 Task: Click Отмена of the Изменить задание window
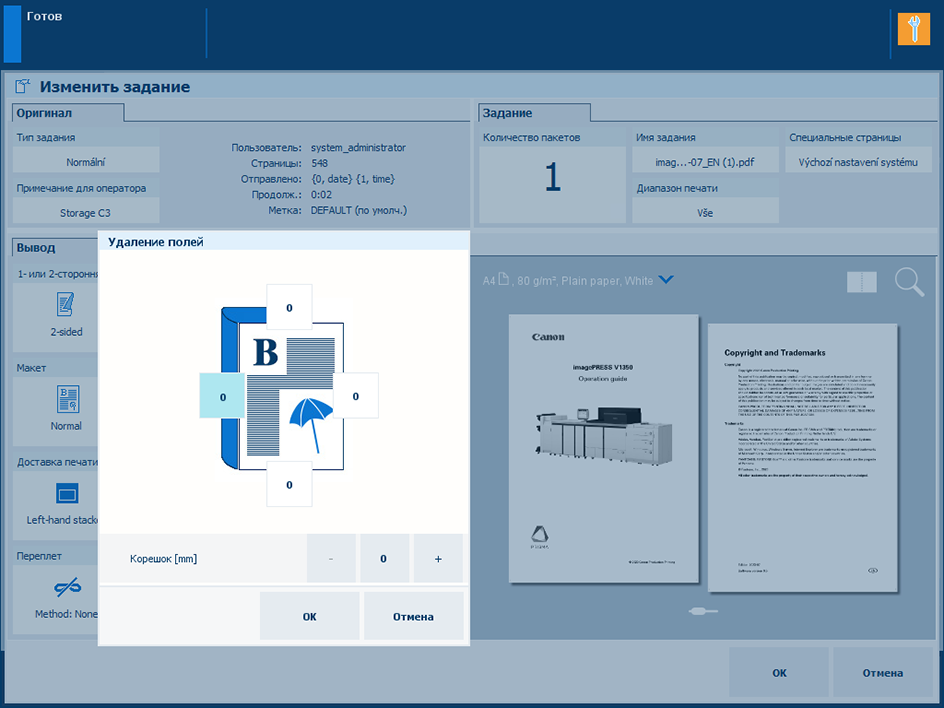coord(883,672)
